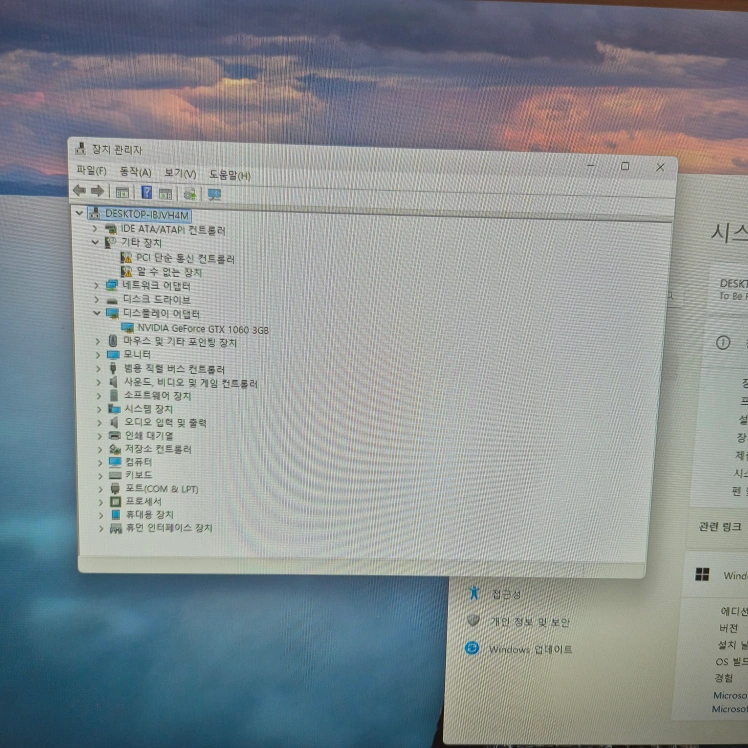Click the IDE ATA/ATAPI 컨트롤러 device icon
The width and height of the screenshot is (748, 748).
111,229
